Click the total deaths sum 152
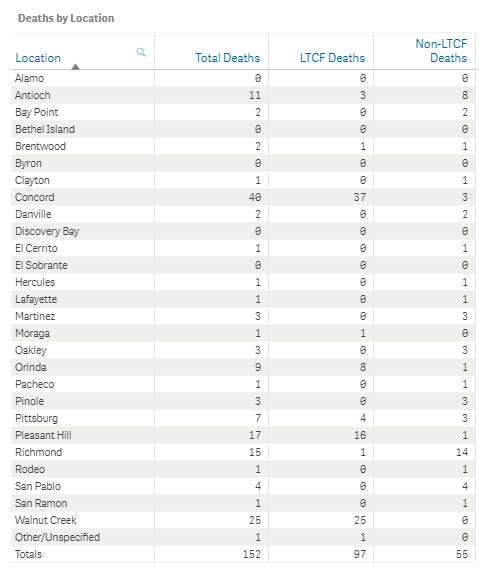The height and width of the screenshot is (574, 489). (252, 554)
